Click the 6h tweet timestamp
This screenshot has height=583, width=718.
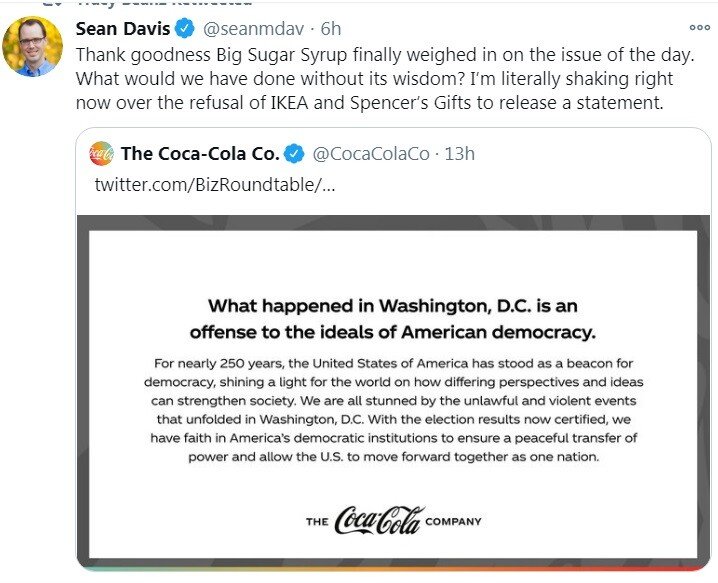(x=330, y=29)
